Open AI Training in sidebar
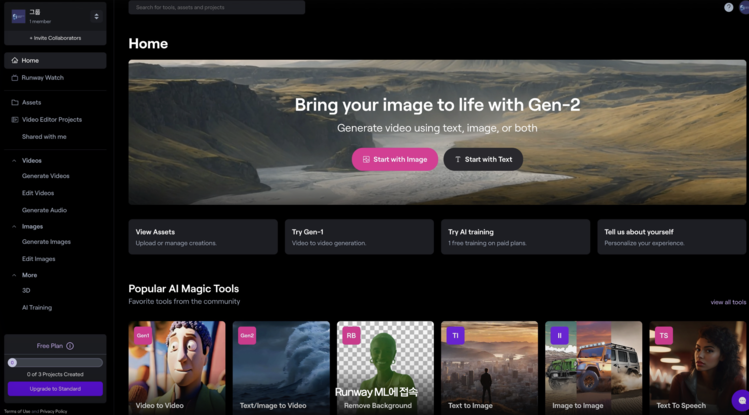This screenshot has height=415, width=749. coord(37,308)
